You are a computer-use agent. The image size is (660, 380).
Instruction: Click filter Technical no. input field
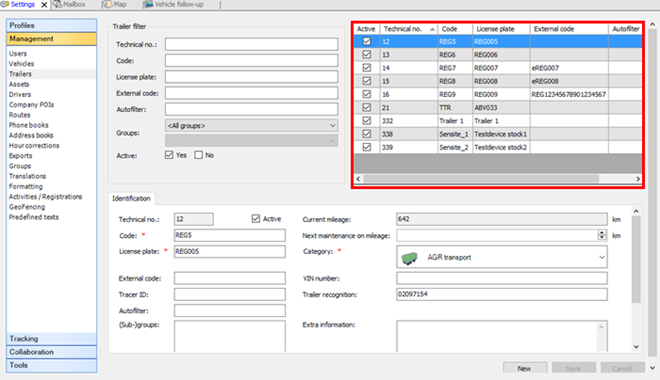coord(251,44)
